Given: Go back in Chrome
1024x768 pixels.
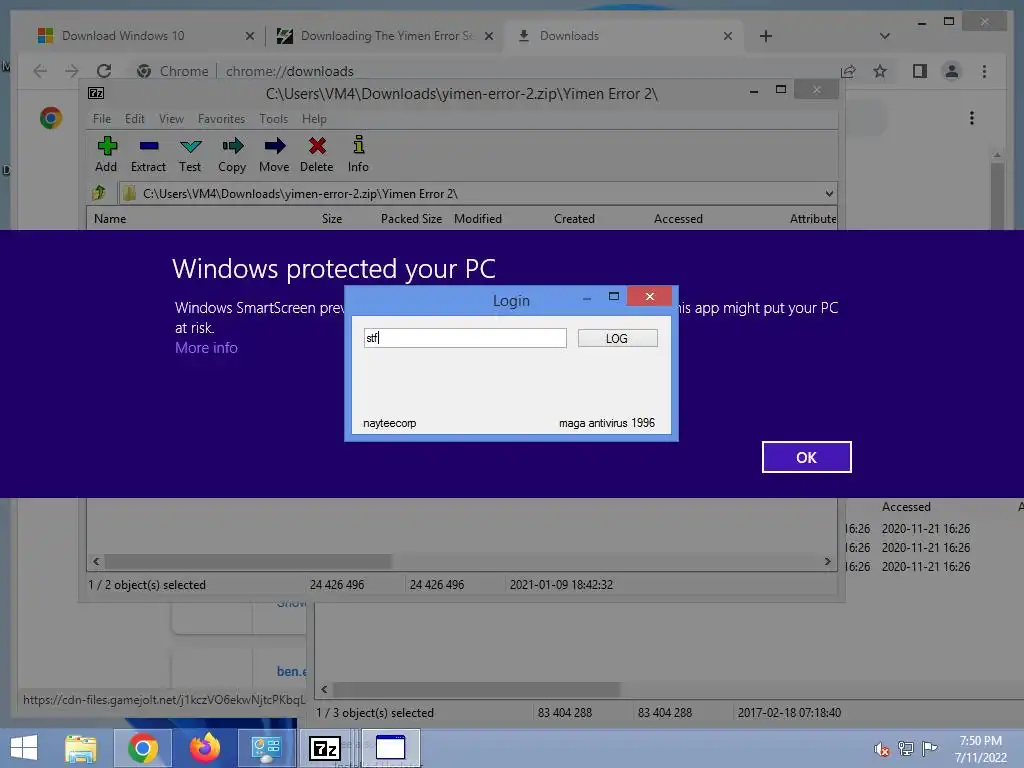Looking at the screenshot, I should click(40, 71).
